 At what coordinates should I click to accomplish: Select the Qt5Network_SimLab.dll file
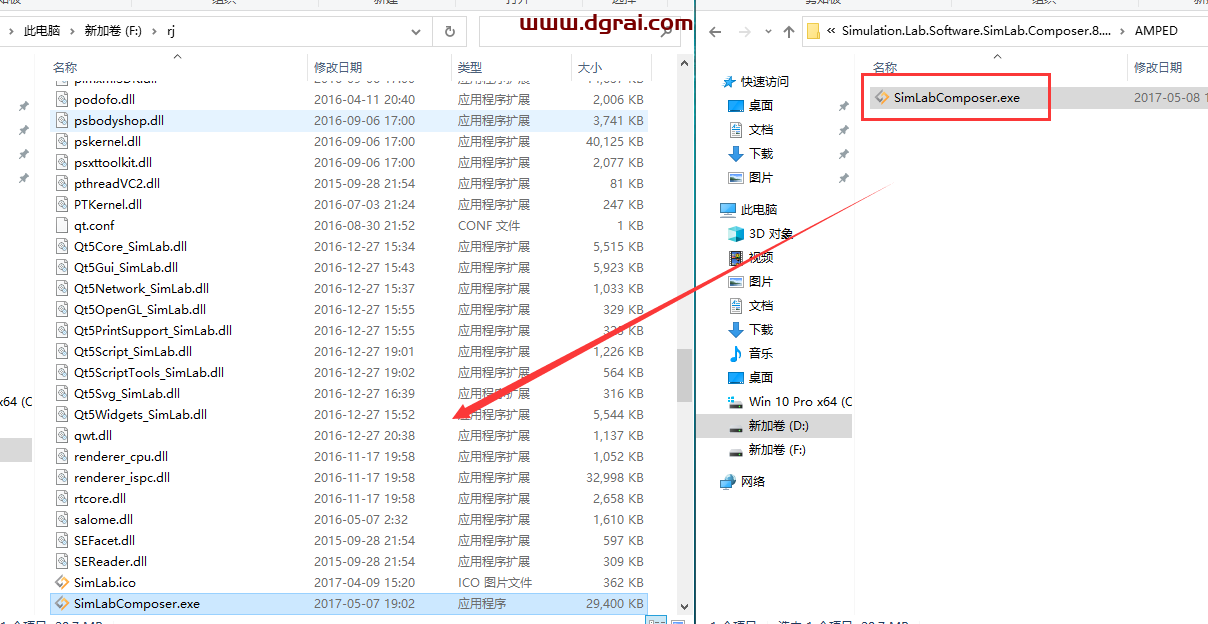[x=349, y=288]
